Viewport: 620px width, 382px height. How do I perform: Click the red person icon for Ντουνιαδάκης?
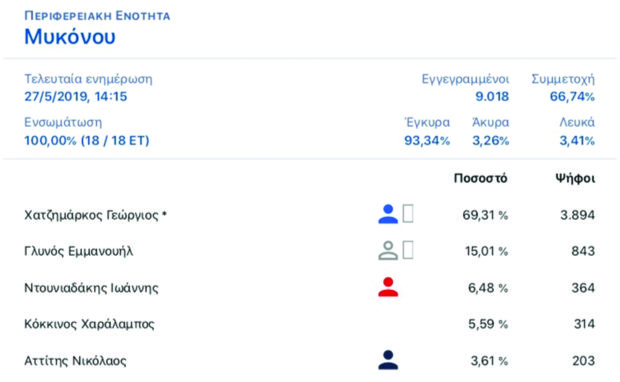tap(388, 287)
